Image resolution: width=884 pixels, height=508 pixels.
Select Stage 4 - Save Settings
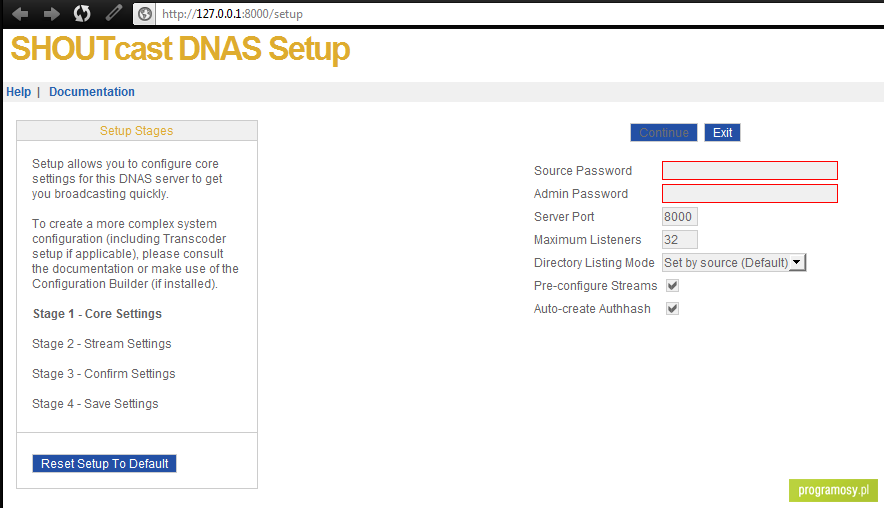point(95,404)
